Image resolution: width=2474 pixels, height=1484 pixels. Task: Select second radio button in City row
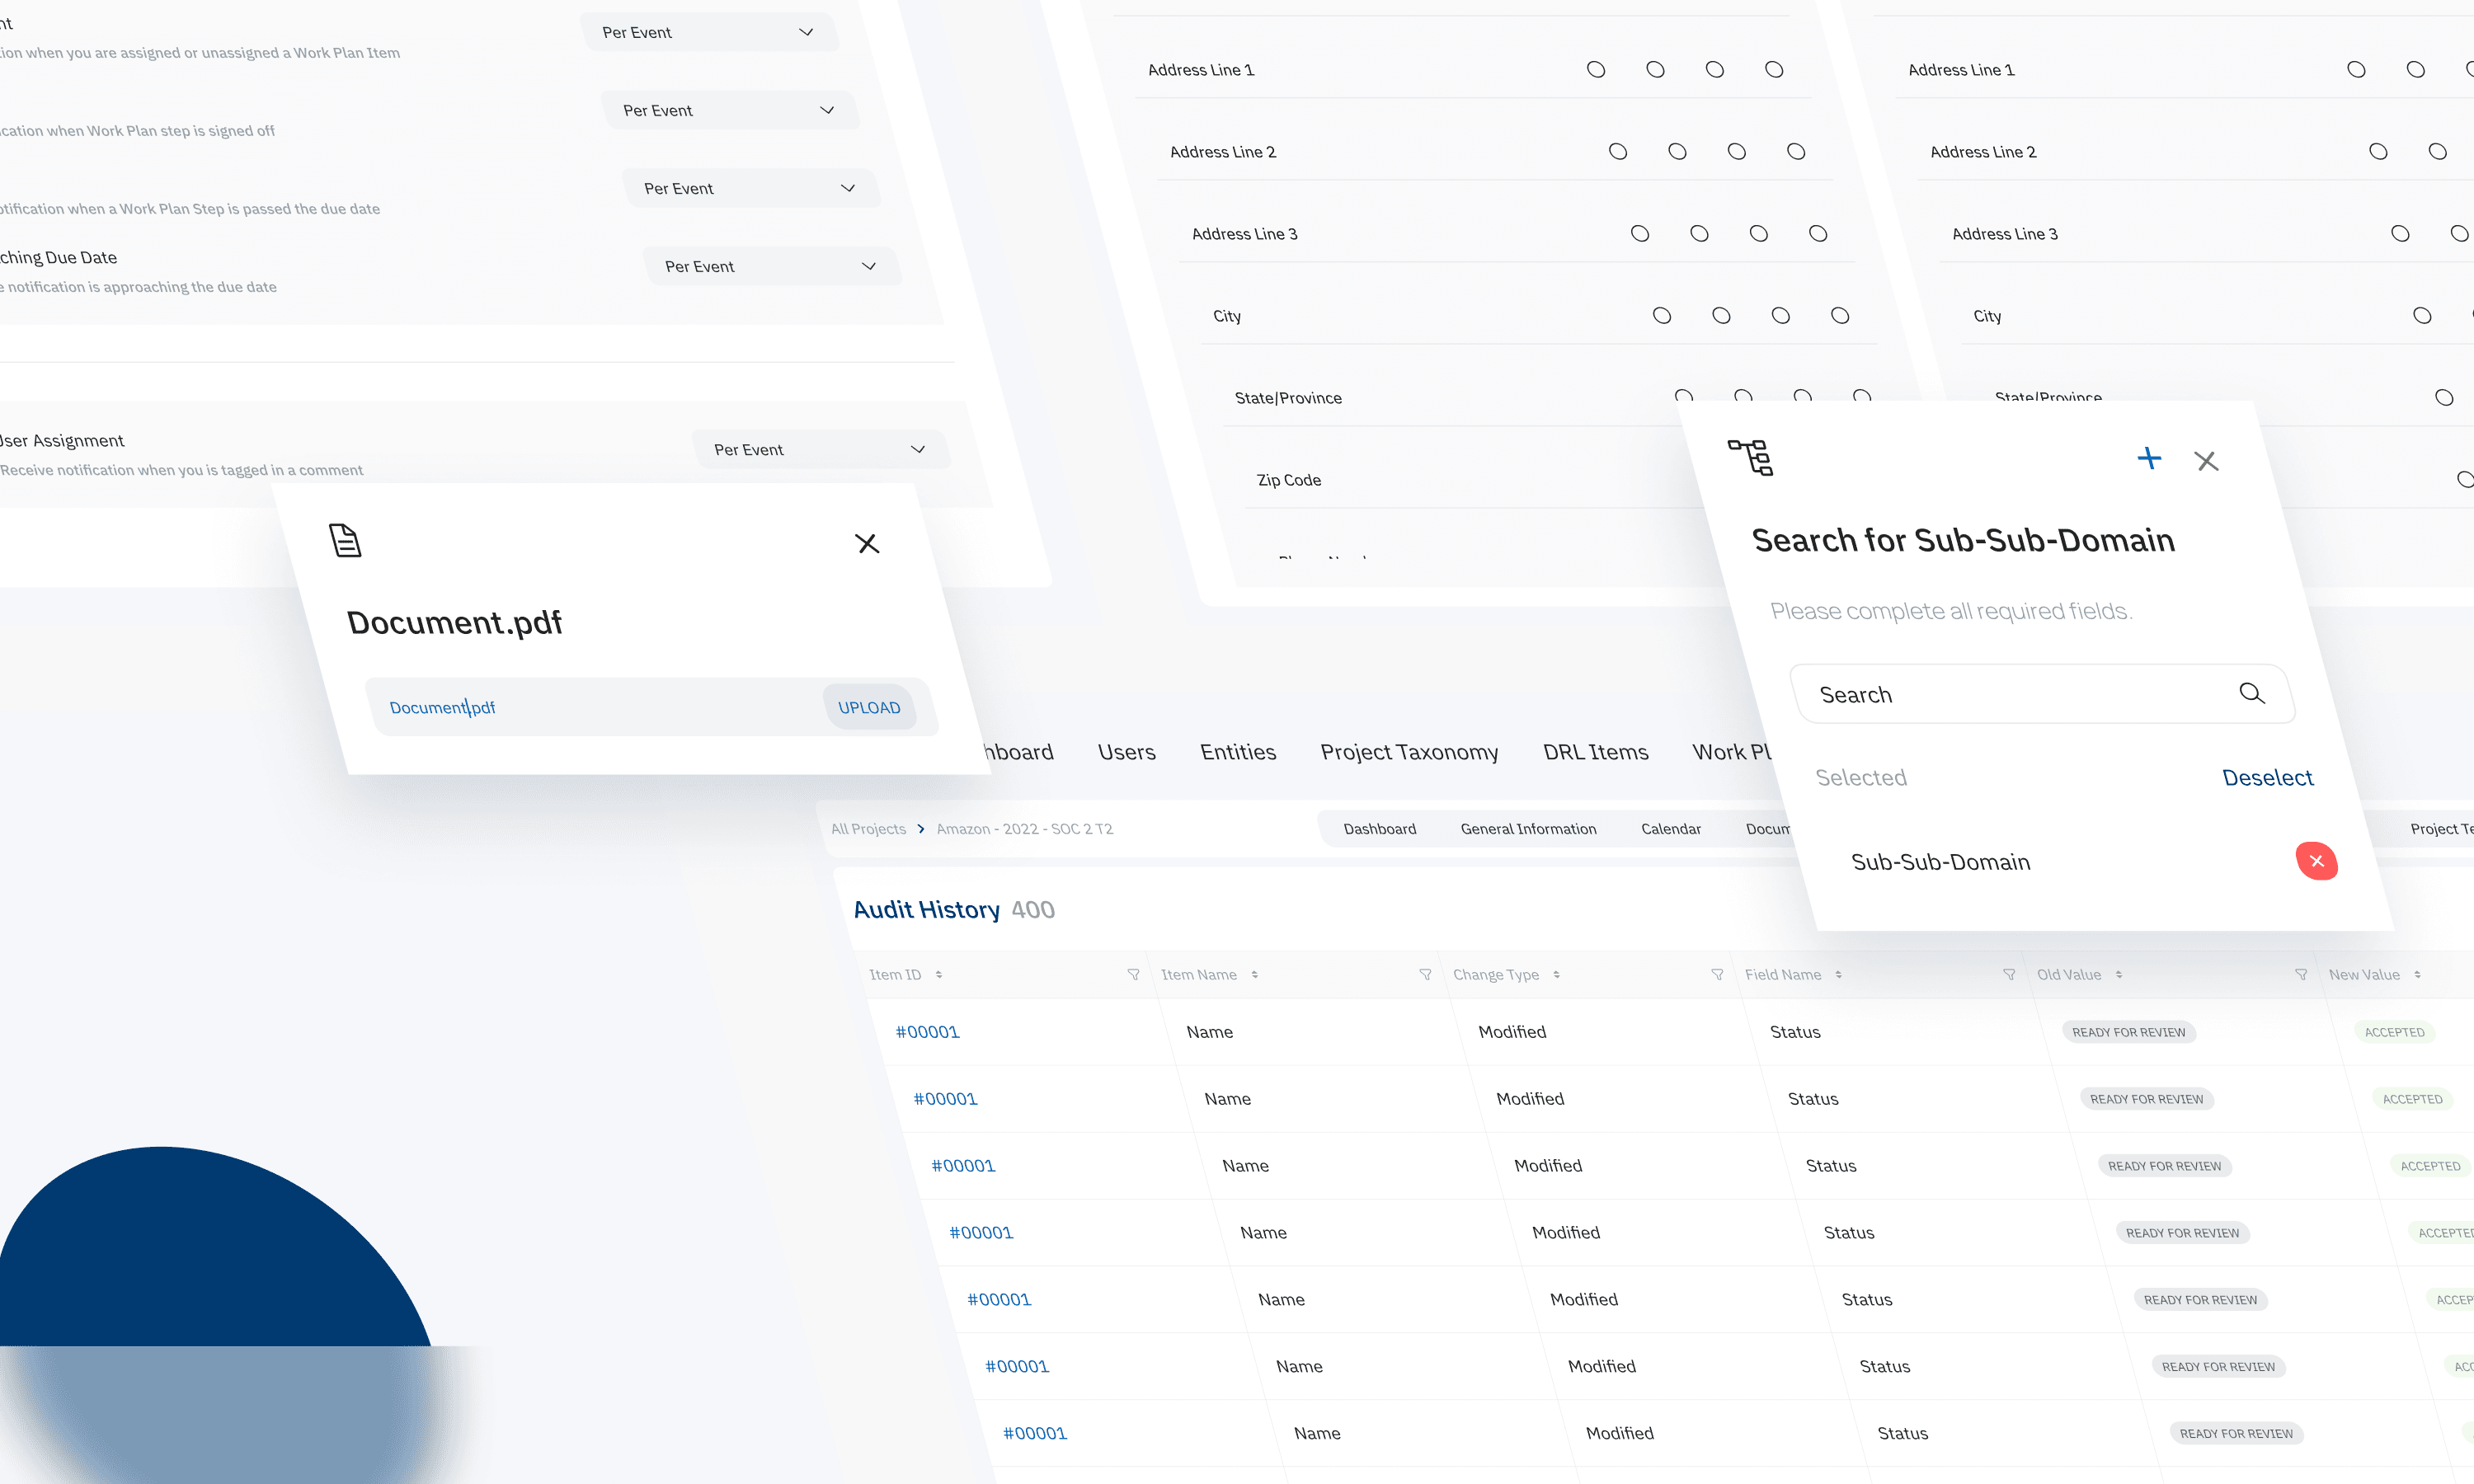(1721, 316)
